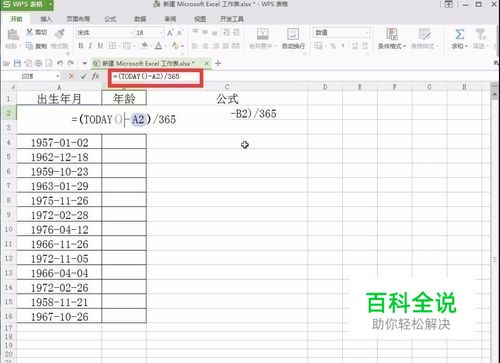Click the vertical scrollbar up arrow
The height and width of the screenshot is (363, 500).
click(x=495, y=94)
